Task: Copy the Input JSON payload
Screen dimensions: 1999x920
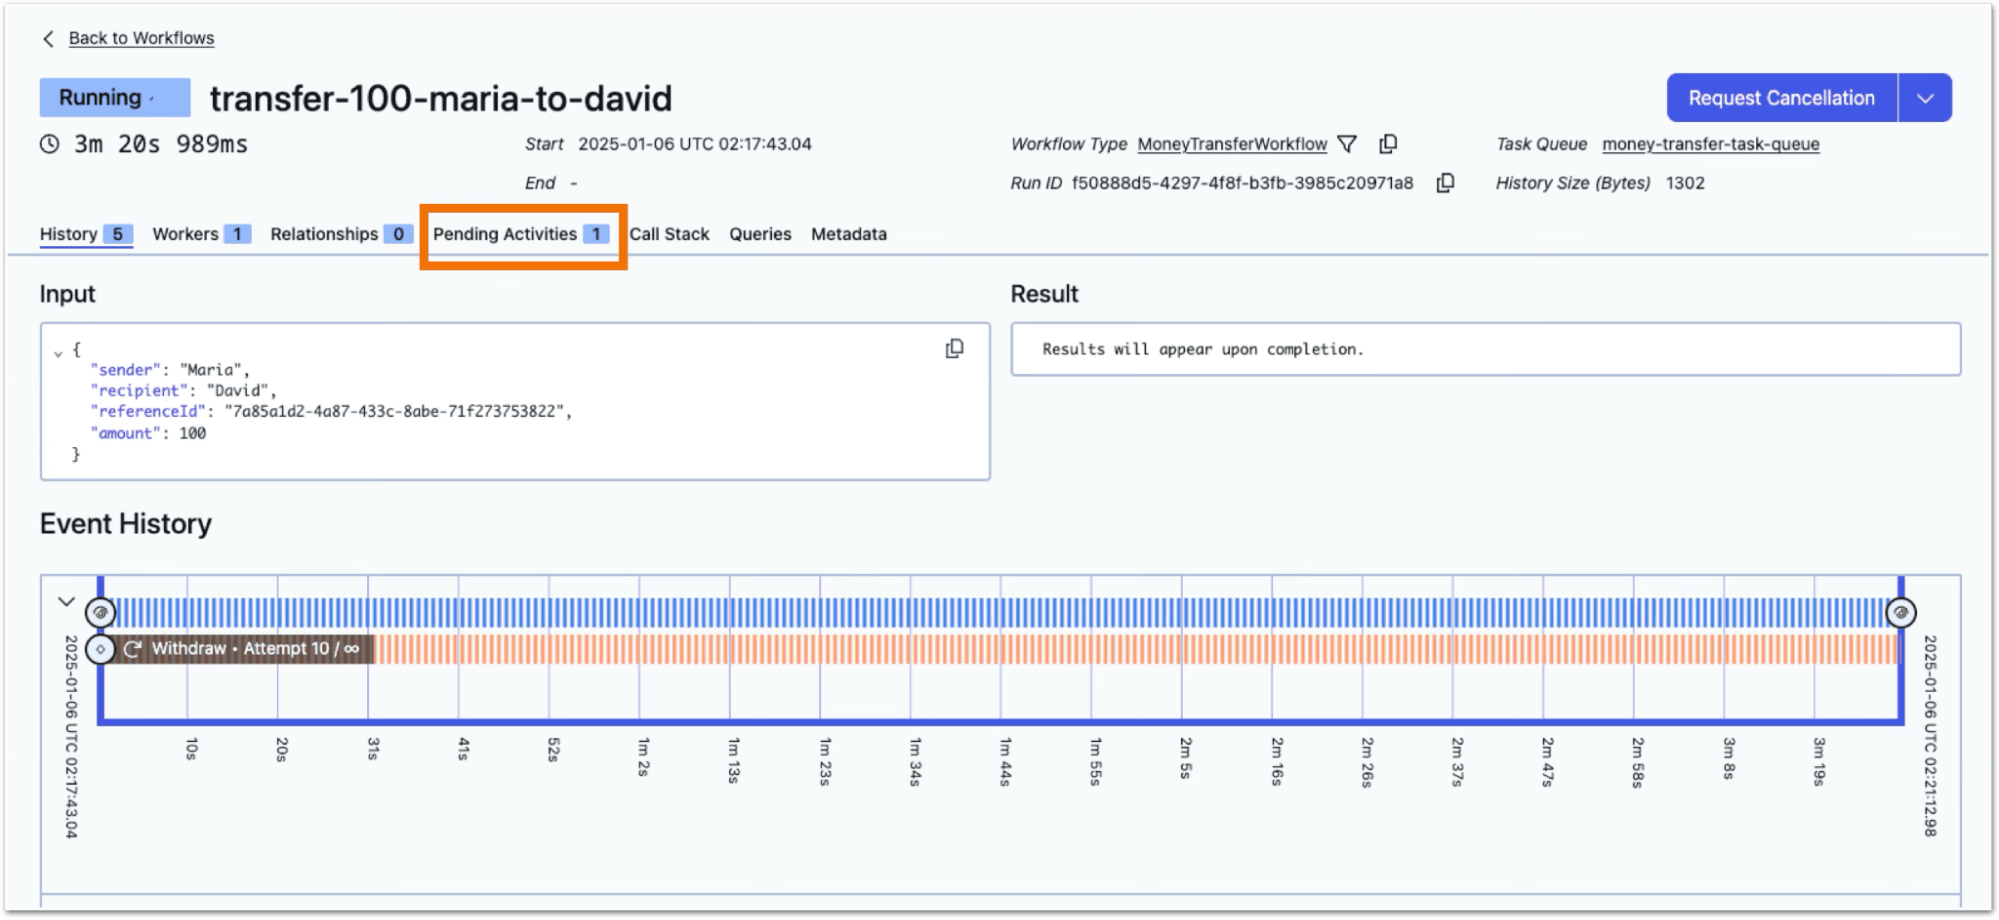Action: (954, 349)
